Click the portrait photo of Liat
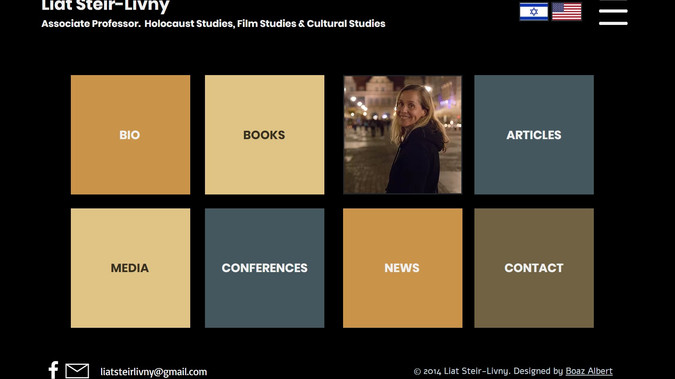The width and height of the screenshot is (675, 379). [x=403, y=135]
